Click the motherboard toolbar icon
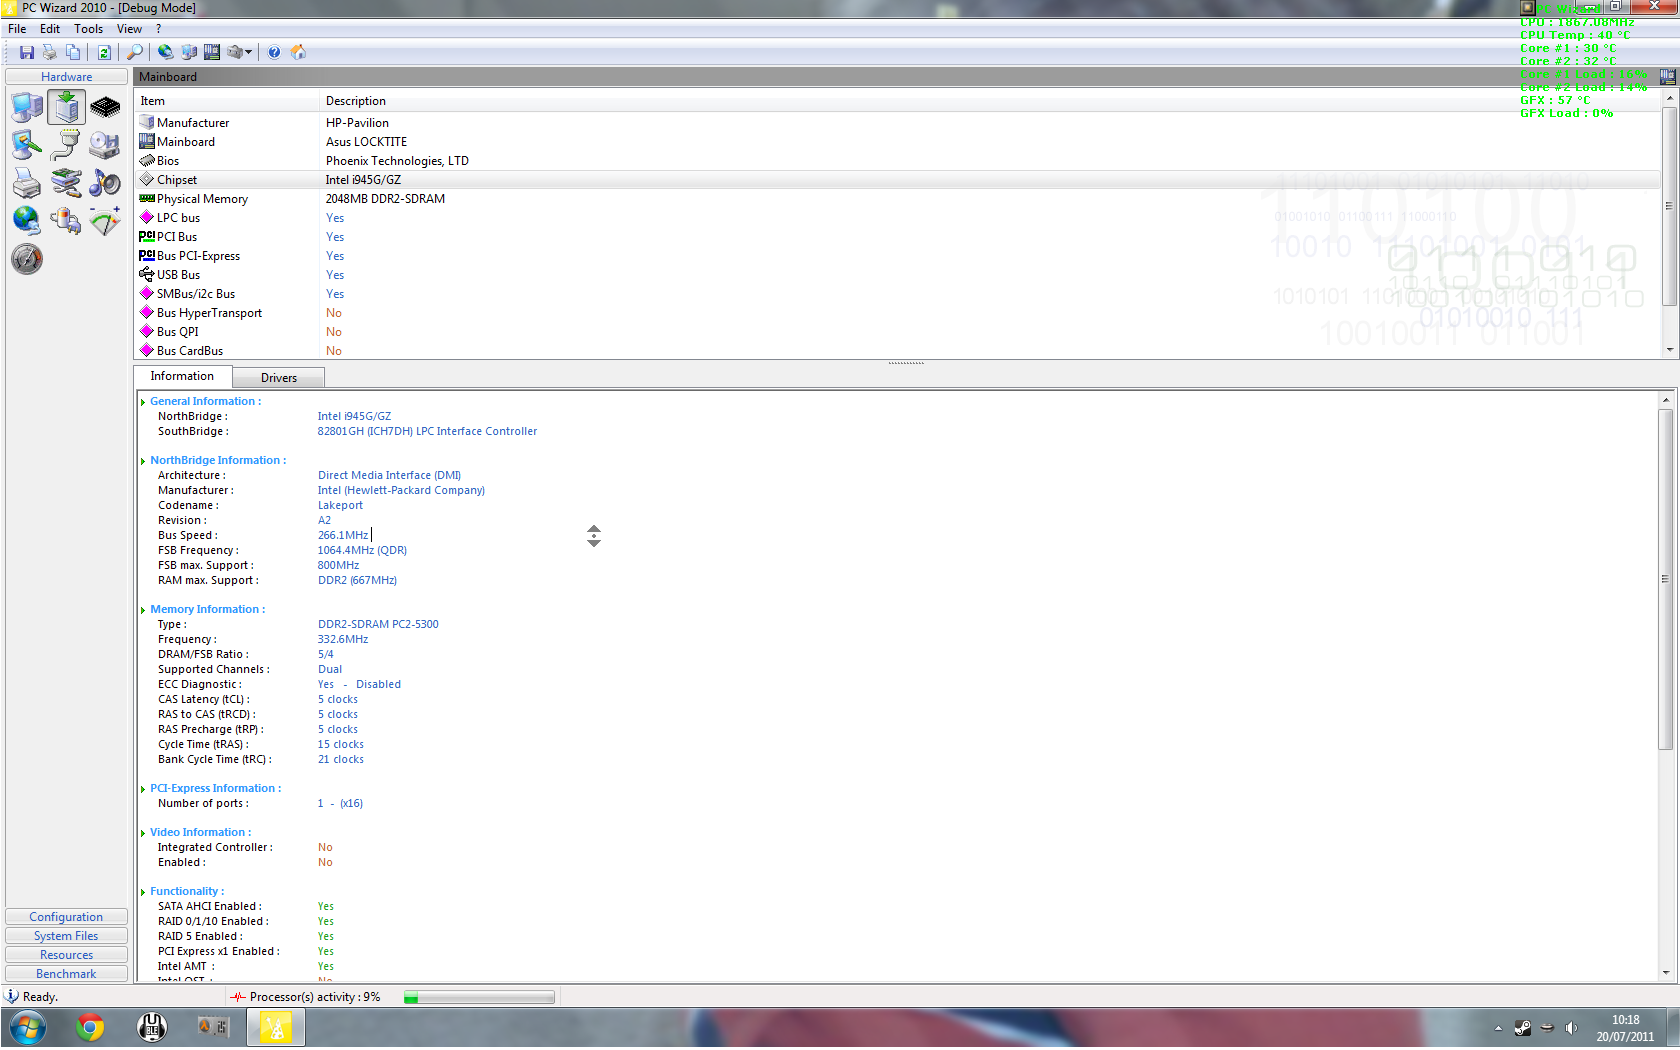Viewport: 1680px width, 1050px height. click(212, 52)
